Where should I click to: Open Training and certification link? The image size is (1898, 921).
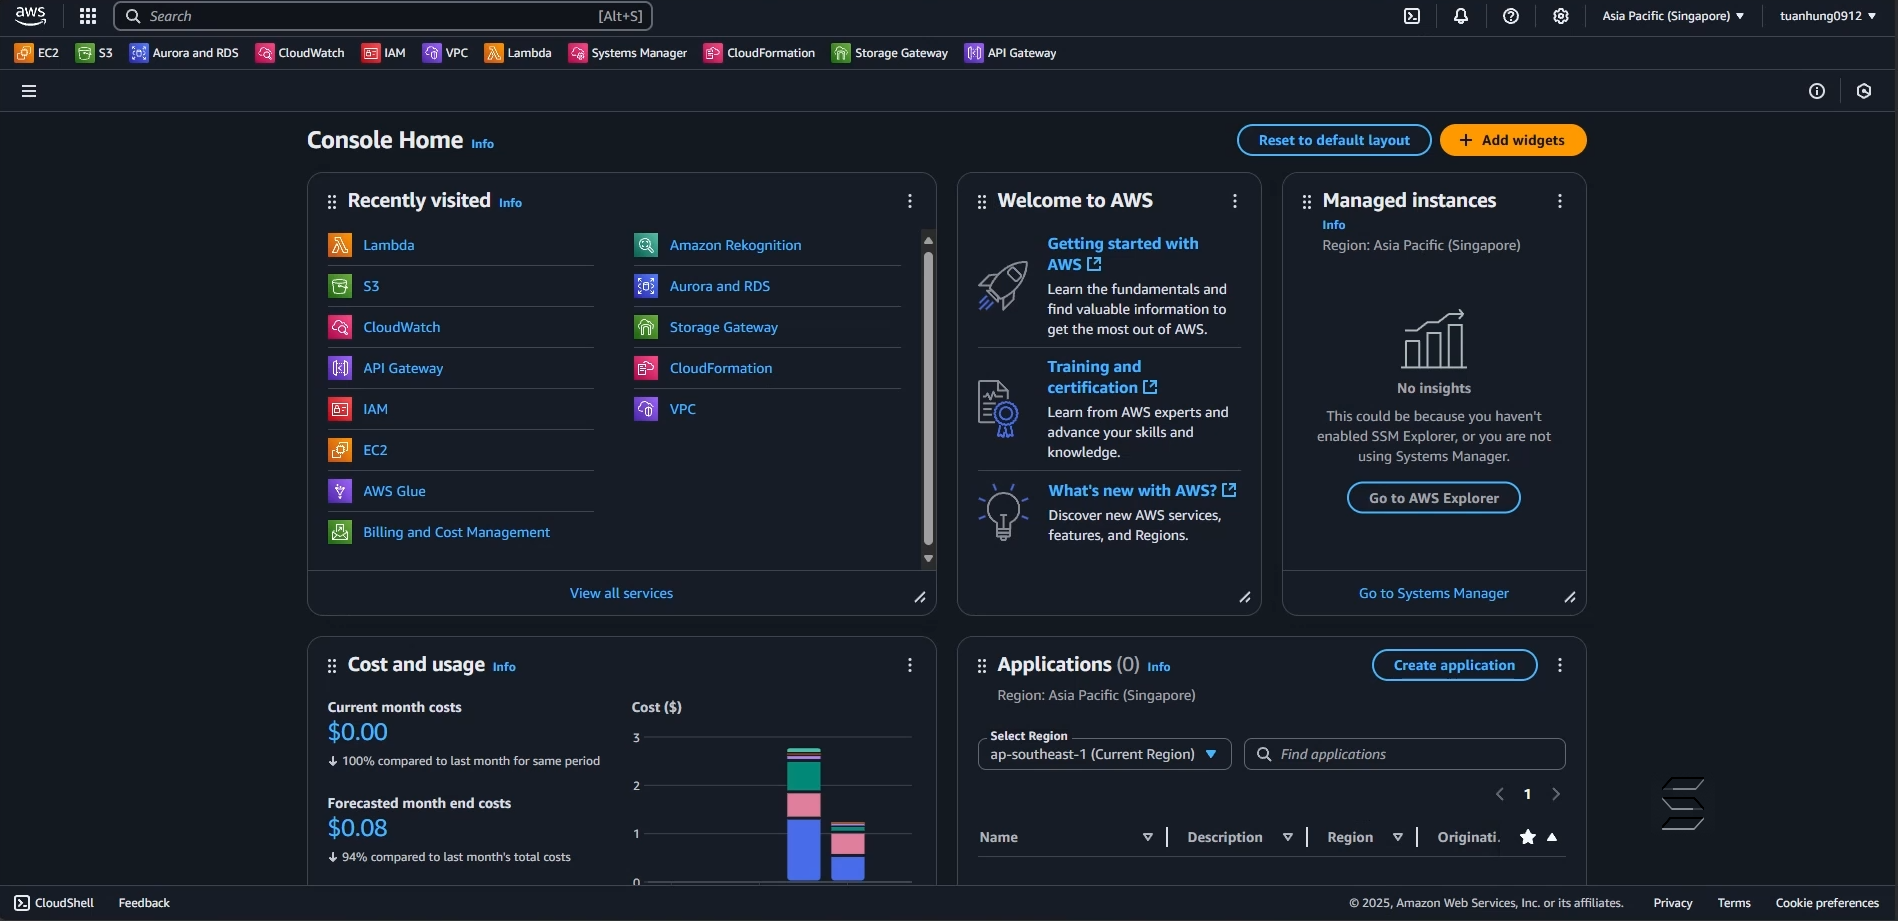coord(1102,377)
